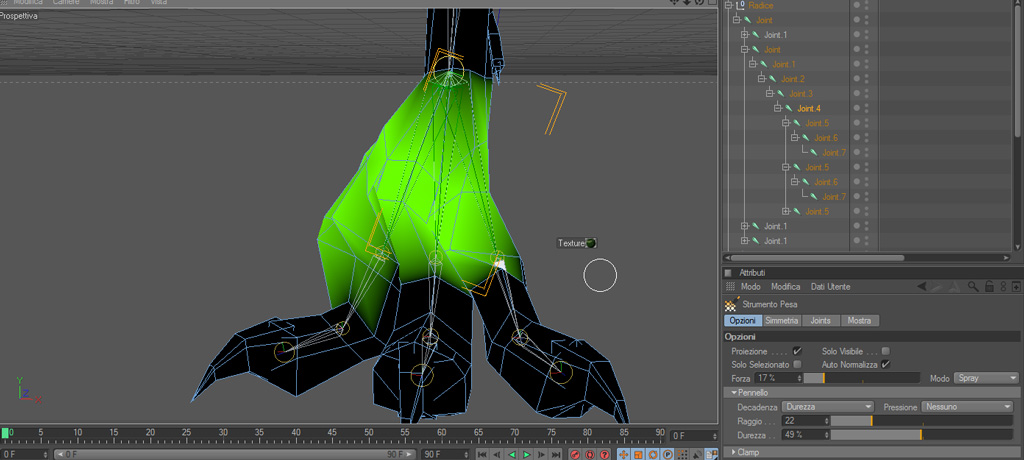The height and width of the screenshot is (460, 1024).
Task: Enable the Solo Visibile checkbox
Action: 886,351
